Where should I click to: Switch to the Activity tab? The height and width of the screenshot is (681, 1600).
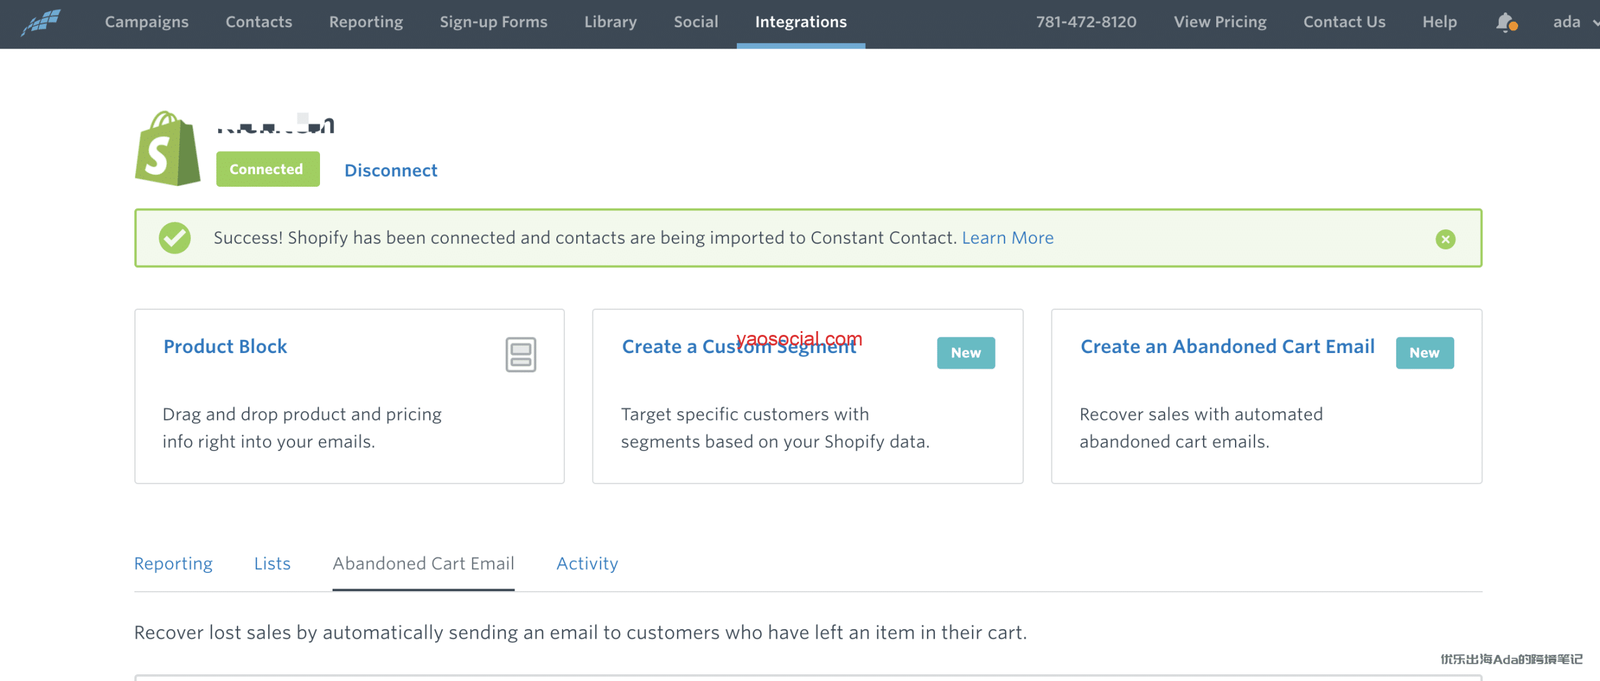pos(587,564)
